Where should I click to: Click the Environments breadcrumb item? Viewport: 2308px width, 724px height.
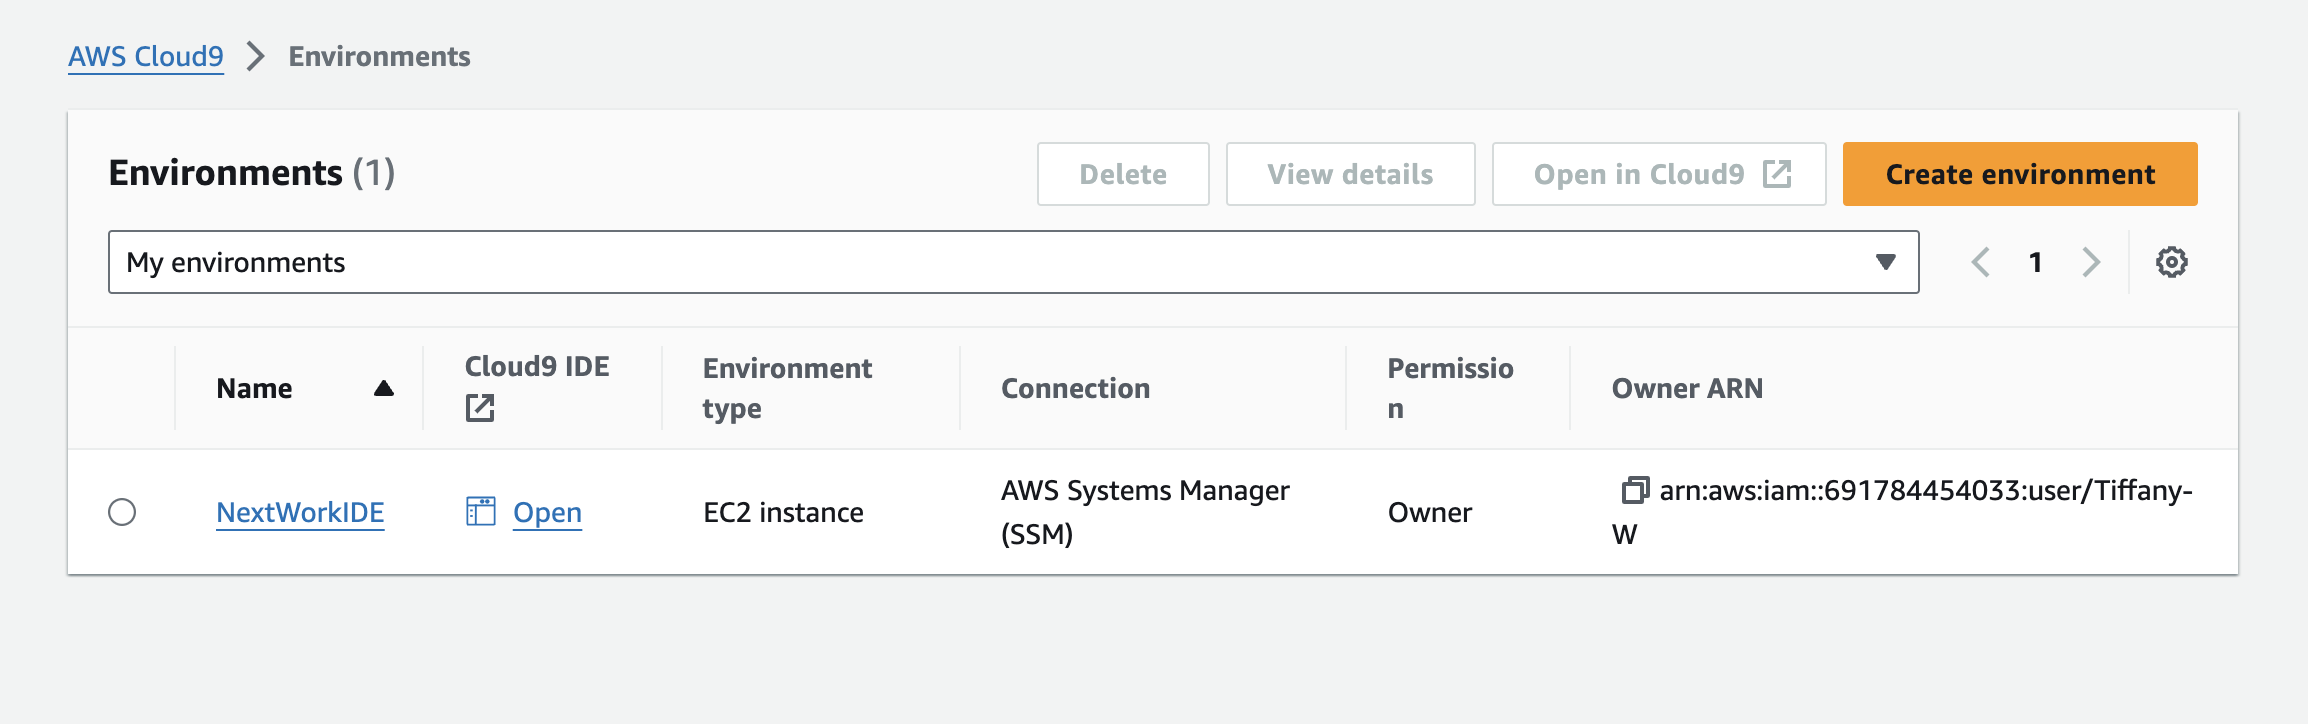(x=379, y=56)
